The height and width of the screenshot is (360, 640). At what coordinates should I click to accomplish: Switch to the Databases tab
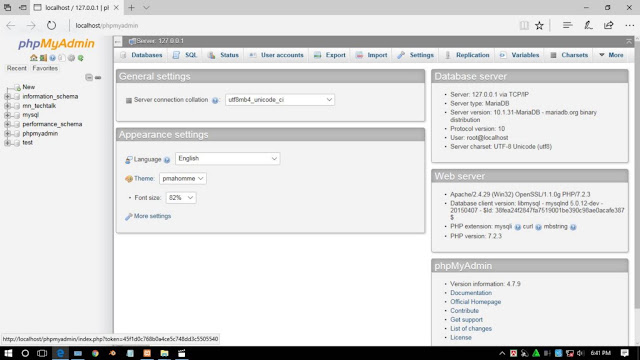click(141, 55)
